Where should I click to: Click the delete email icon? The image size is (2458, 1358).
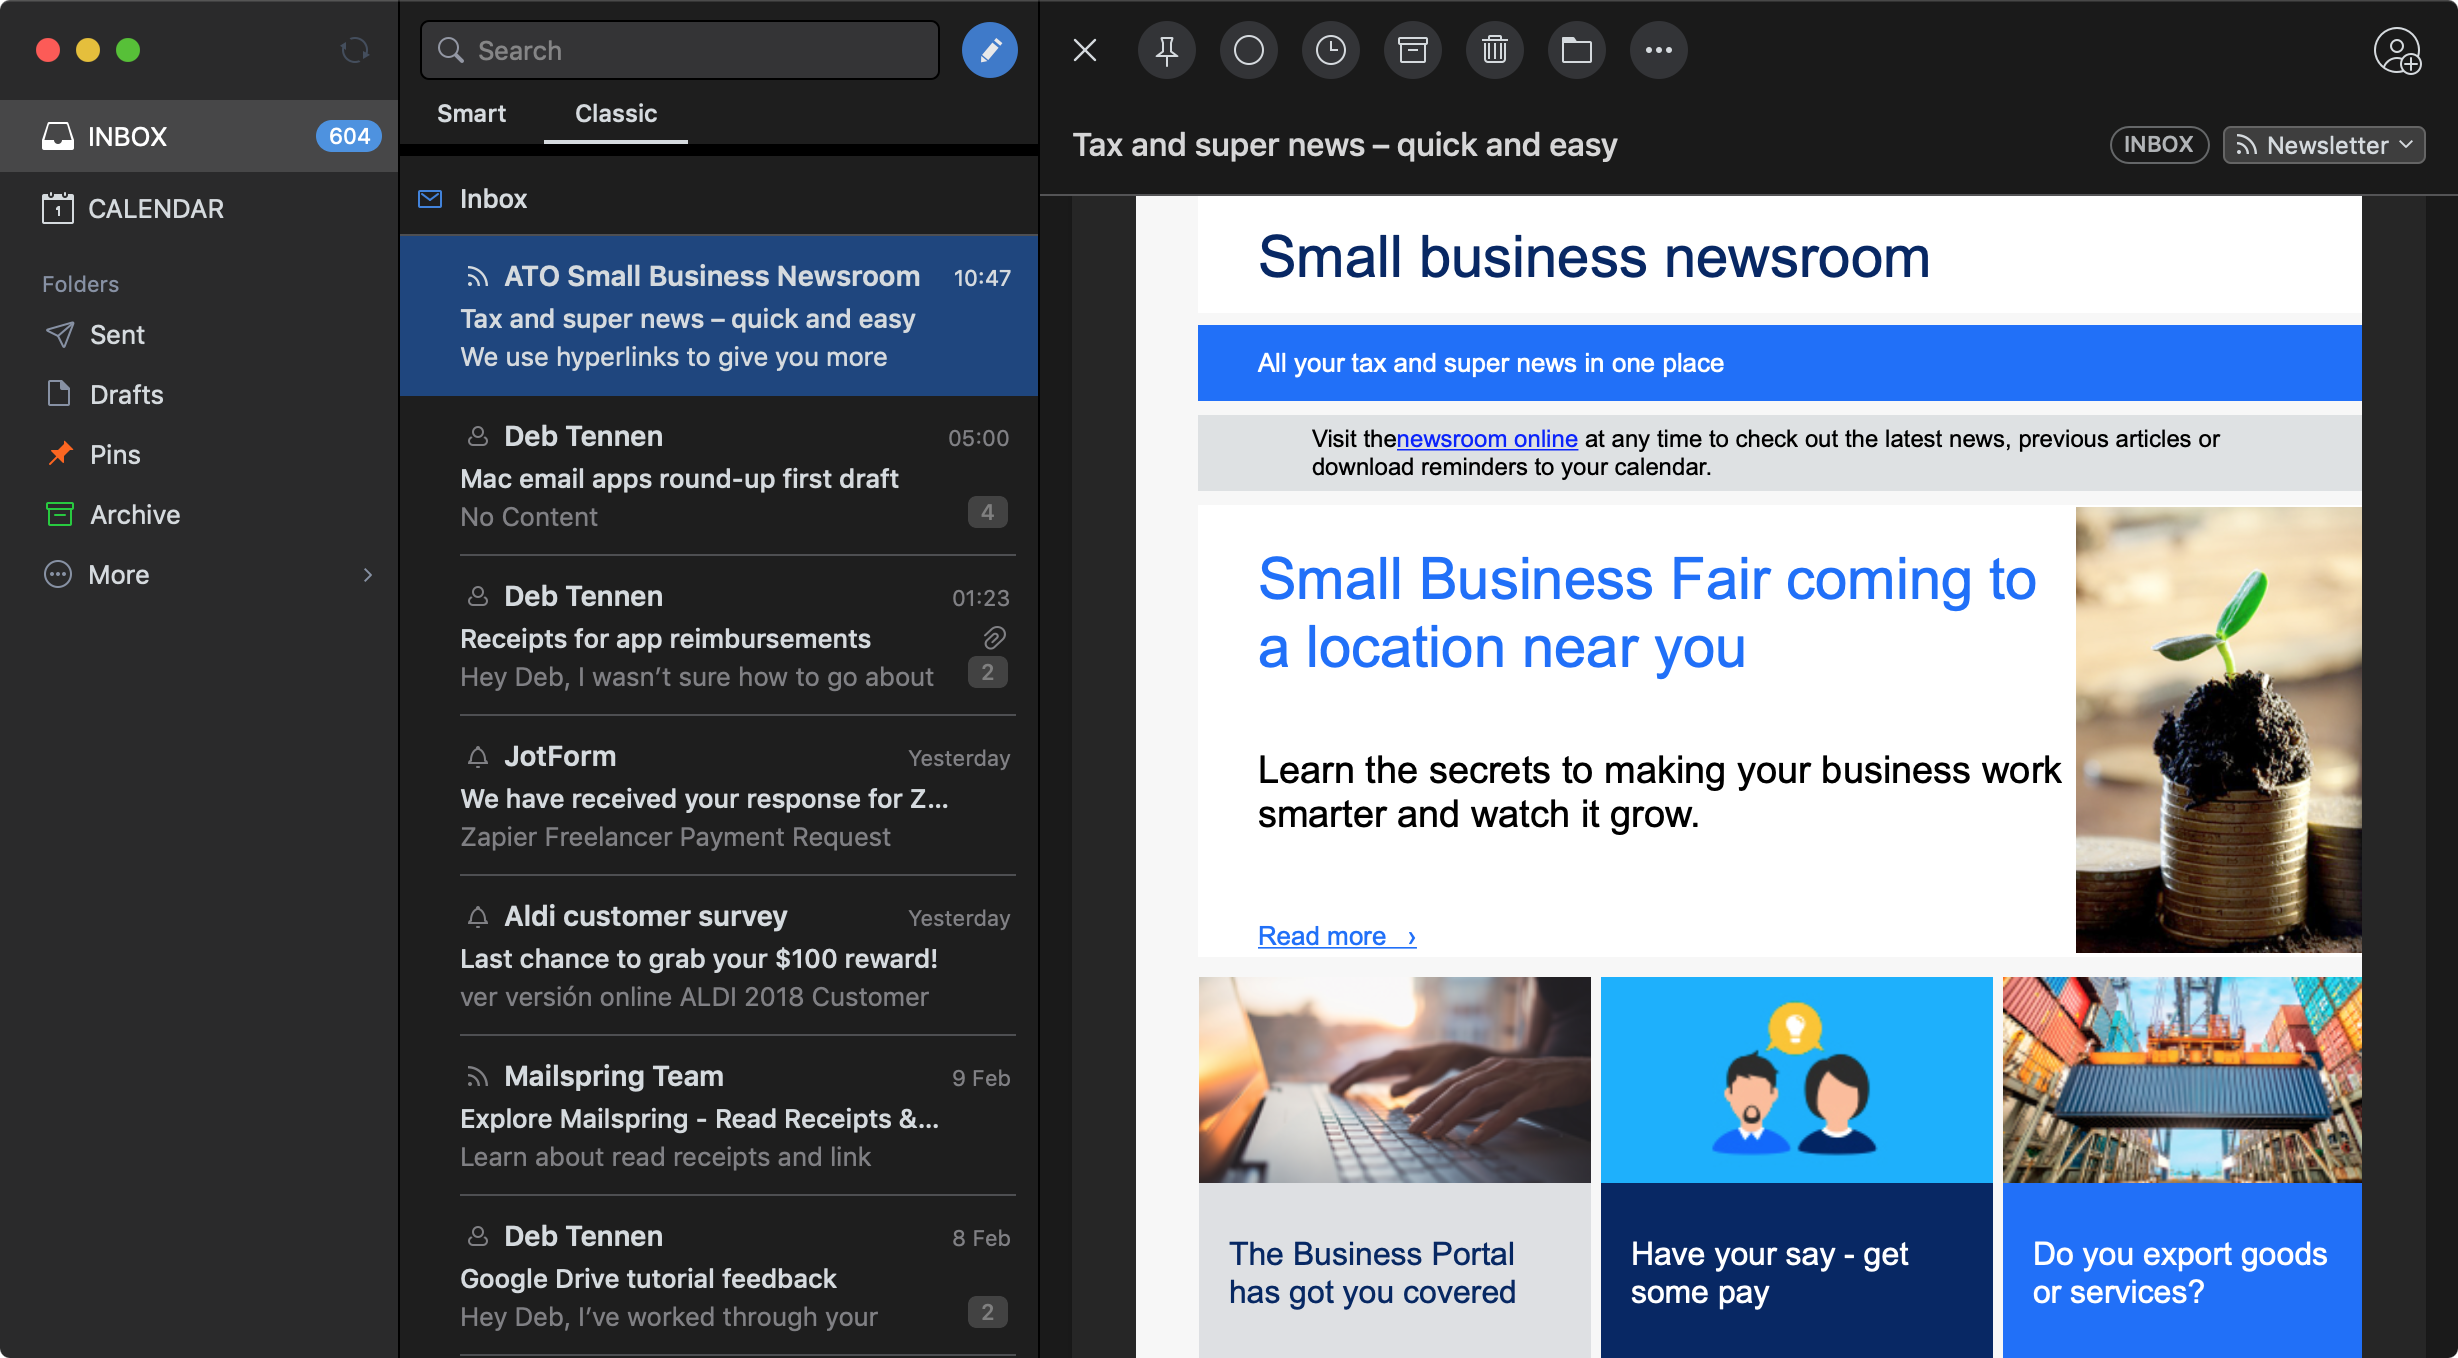(x=1493, y=50)
